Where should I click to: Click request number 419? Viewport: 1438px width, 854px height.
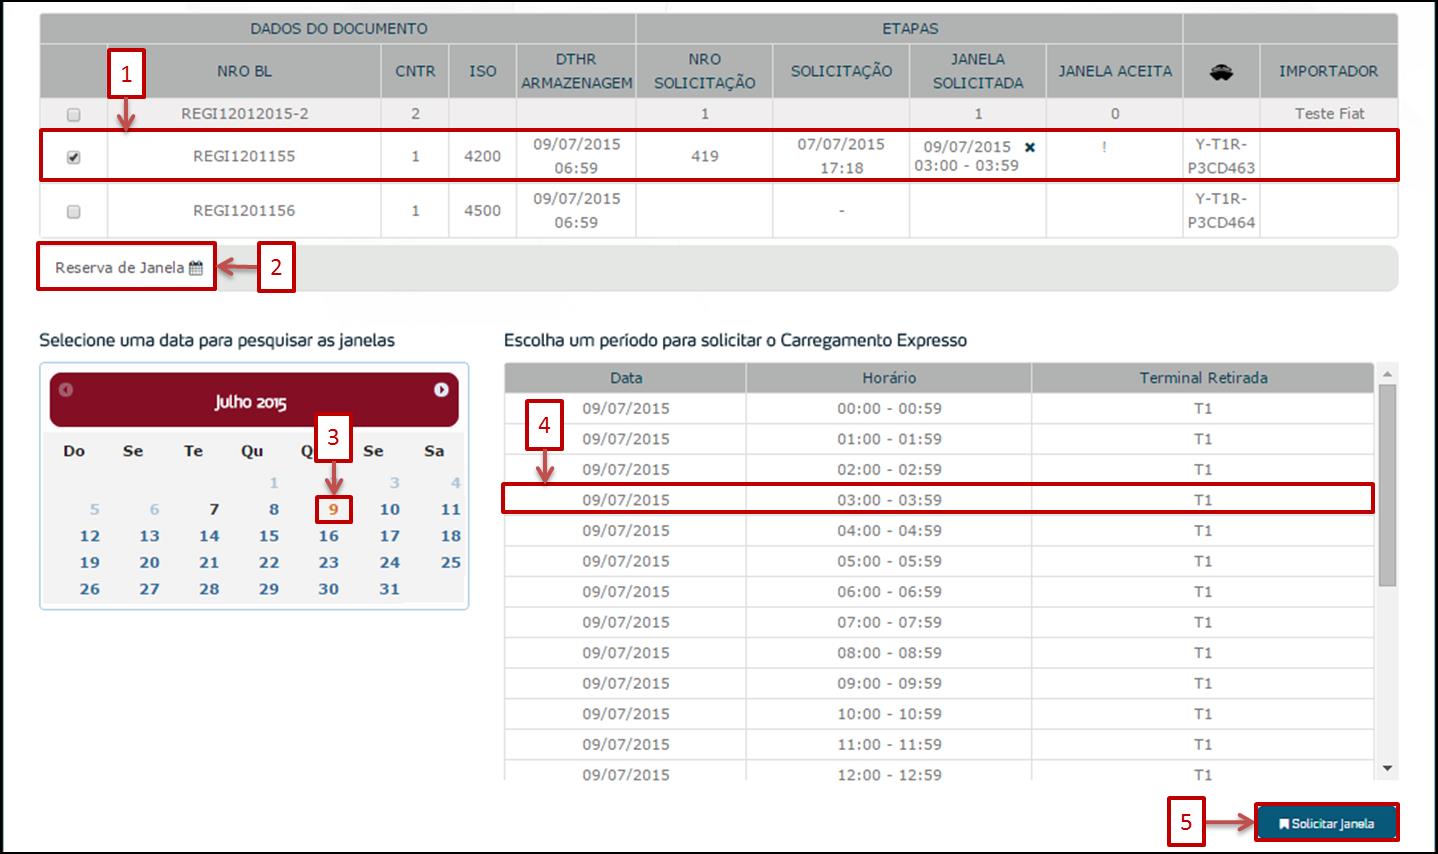704,156
